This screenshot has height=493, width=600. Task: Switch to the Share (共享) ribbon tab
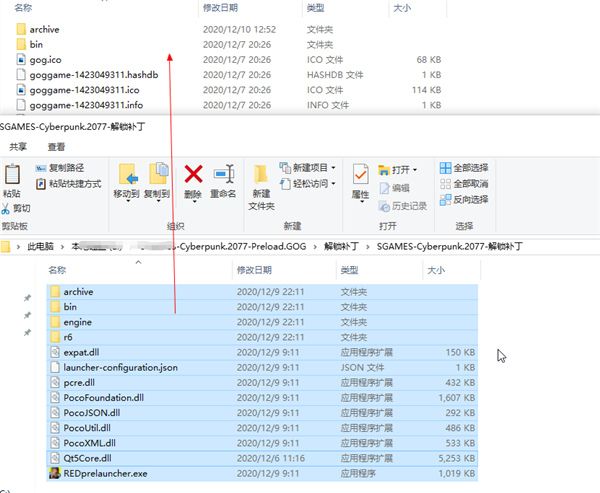(18, 146)
